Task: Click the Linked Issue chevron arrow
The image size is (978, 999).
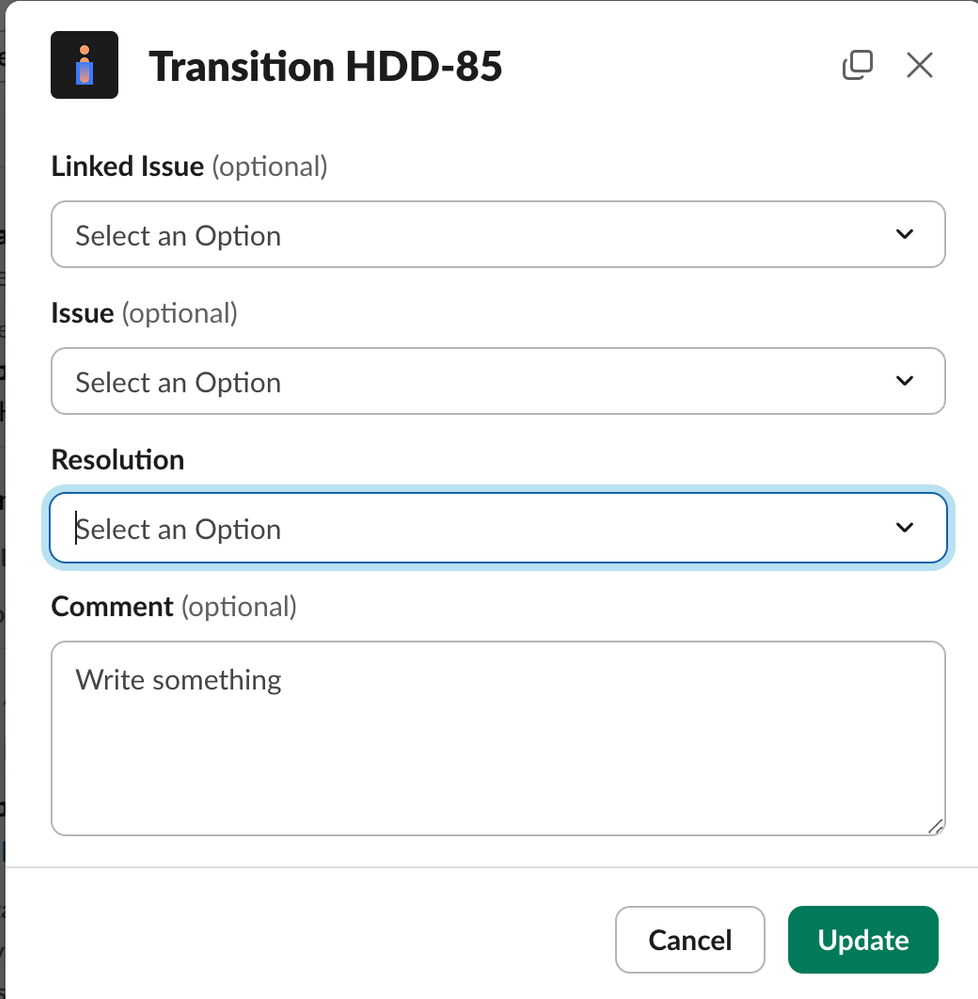Action: 905,235
